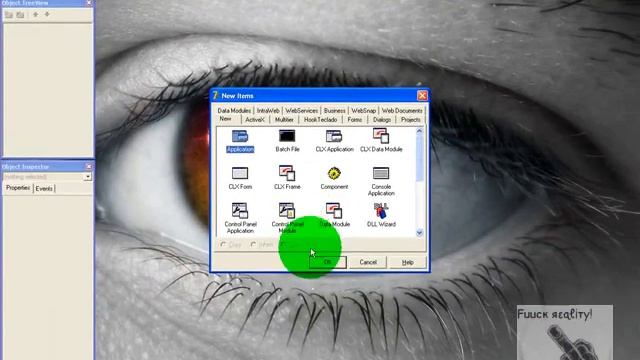Show Events tab in Object Inspector
This screenshot has height=360, width=640.
tap(44, 189)
